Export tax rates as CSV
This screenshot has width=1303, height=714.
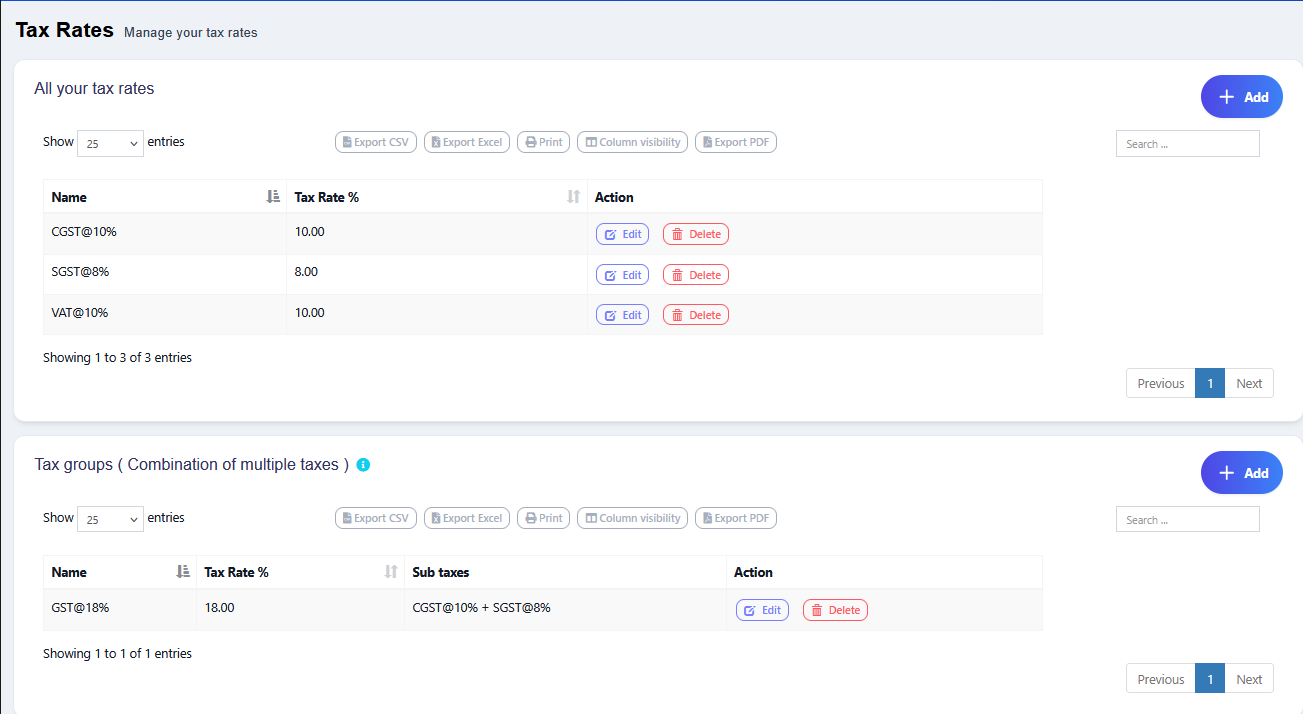point(375,142)
